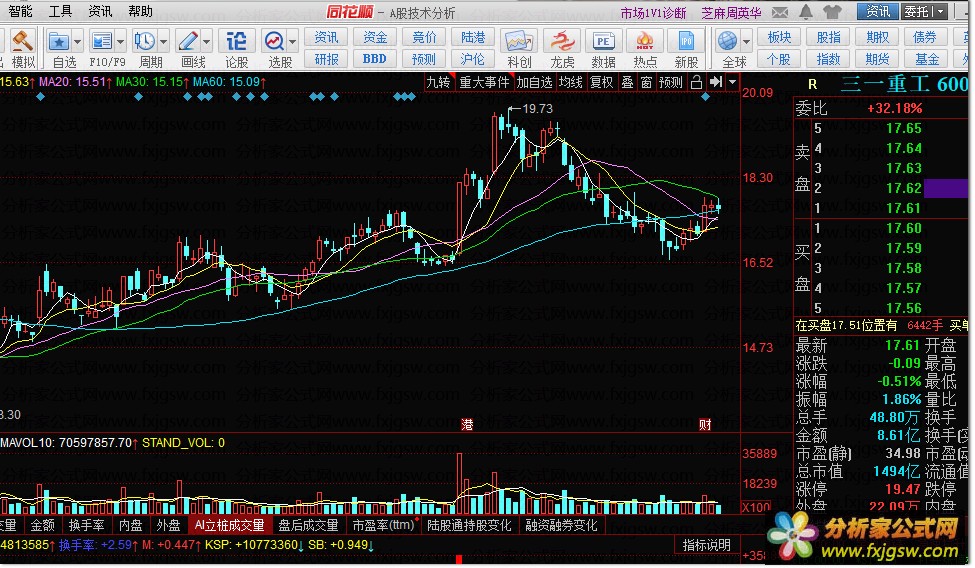
Task: Click the notification bell icon
Action: point(806,12)
